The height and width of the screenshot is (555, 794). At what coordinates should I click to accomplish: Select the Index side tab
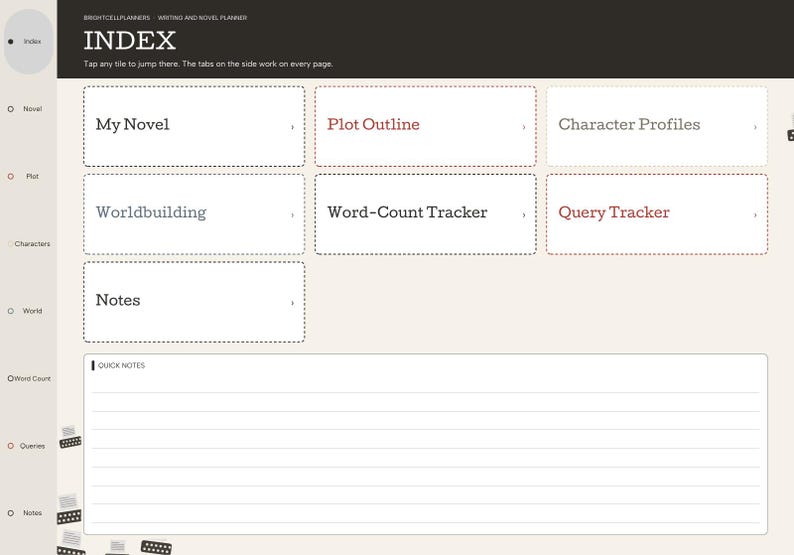click(29, 42)
